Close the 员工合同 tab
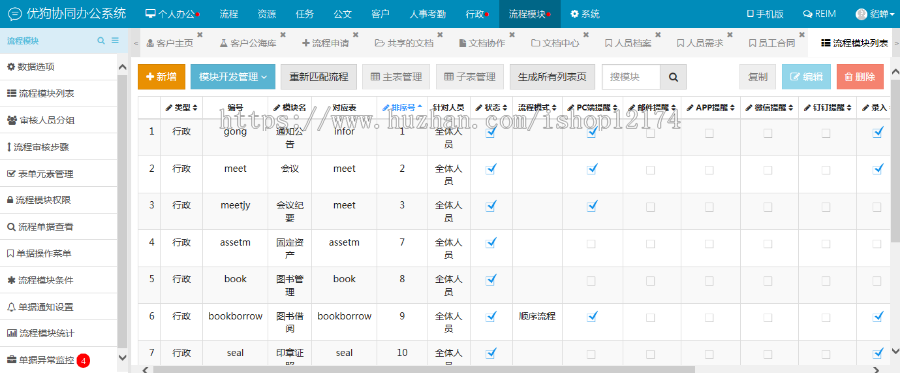This screenshot has width=900, height=373. coord(802,34)
